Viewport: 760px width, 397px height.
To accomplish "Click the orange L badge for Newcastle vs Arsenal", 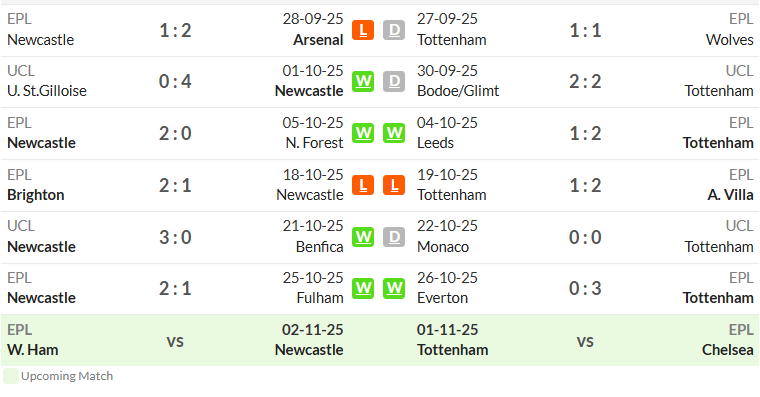I will (363, 30).
